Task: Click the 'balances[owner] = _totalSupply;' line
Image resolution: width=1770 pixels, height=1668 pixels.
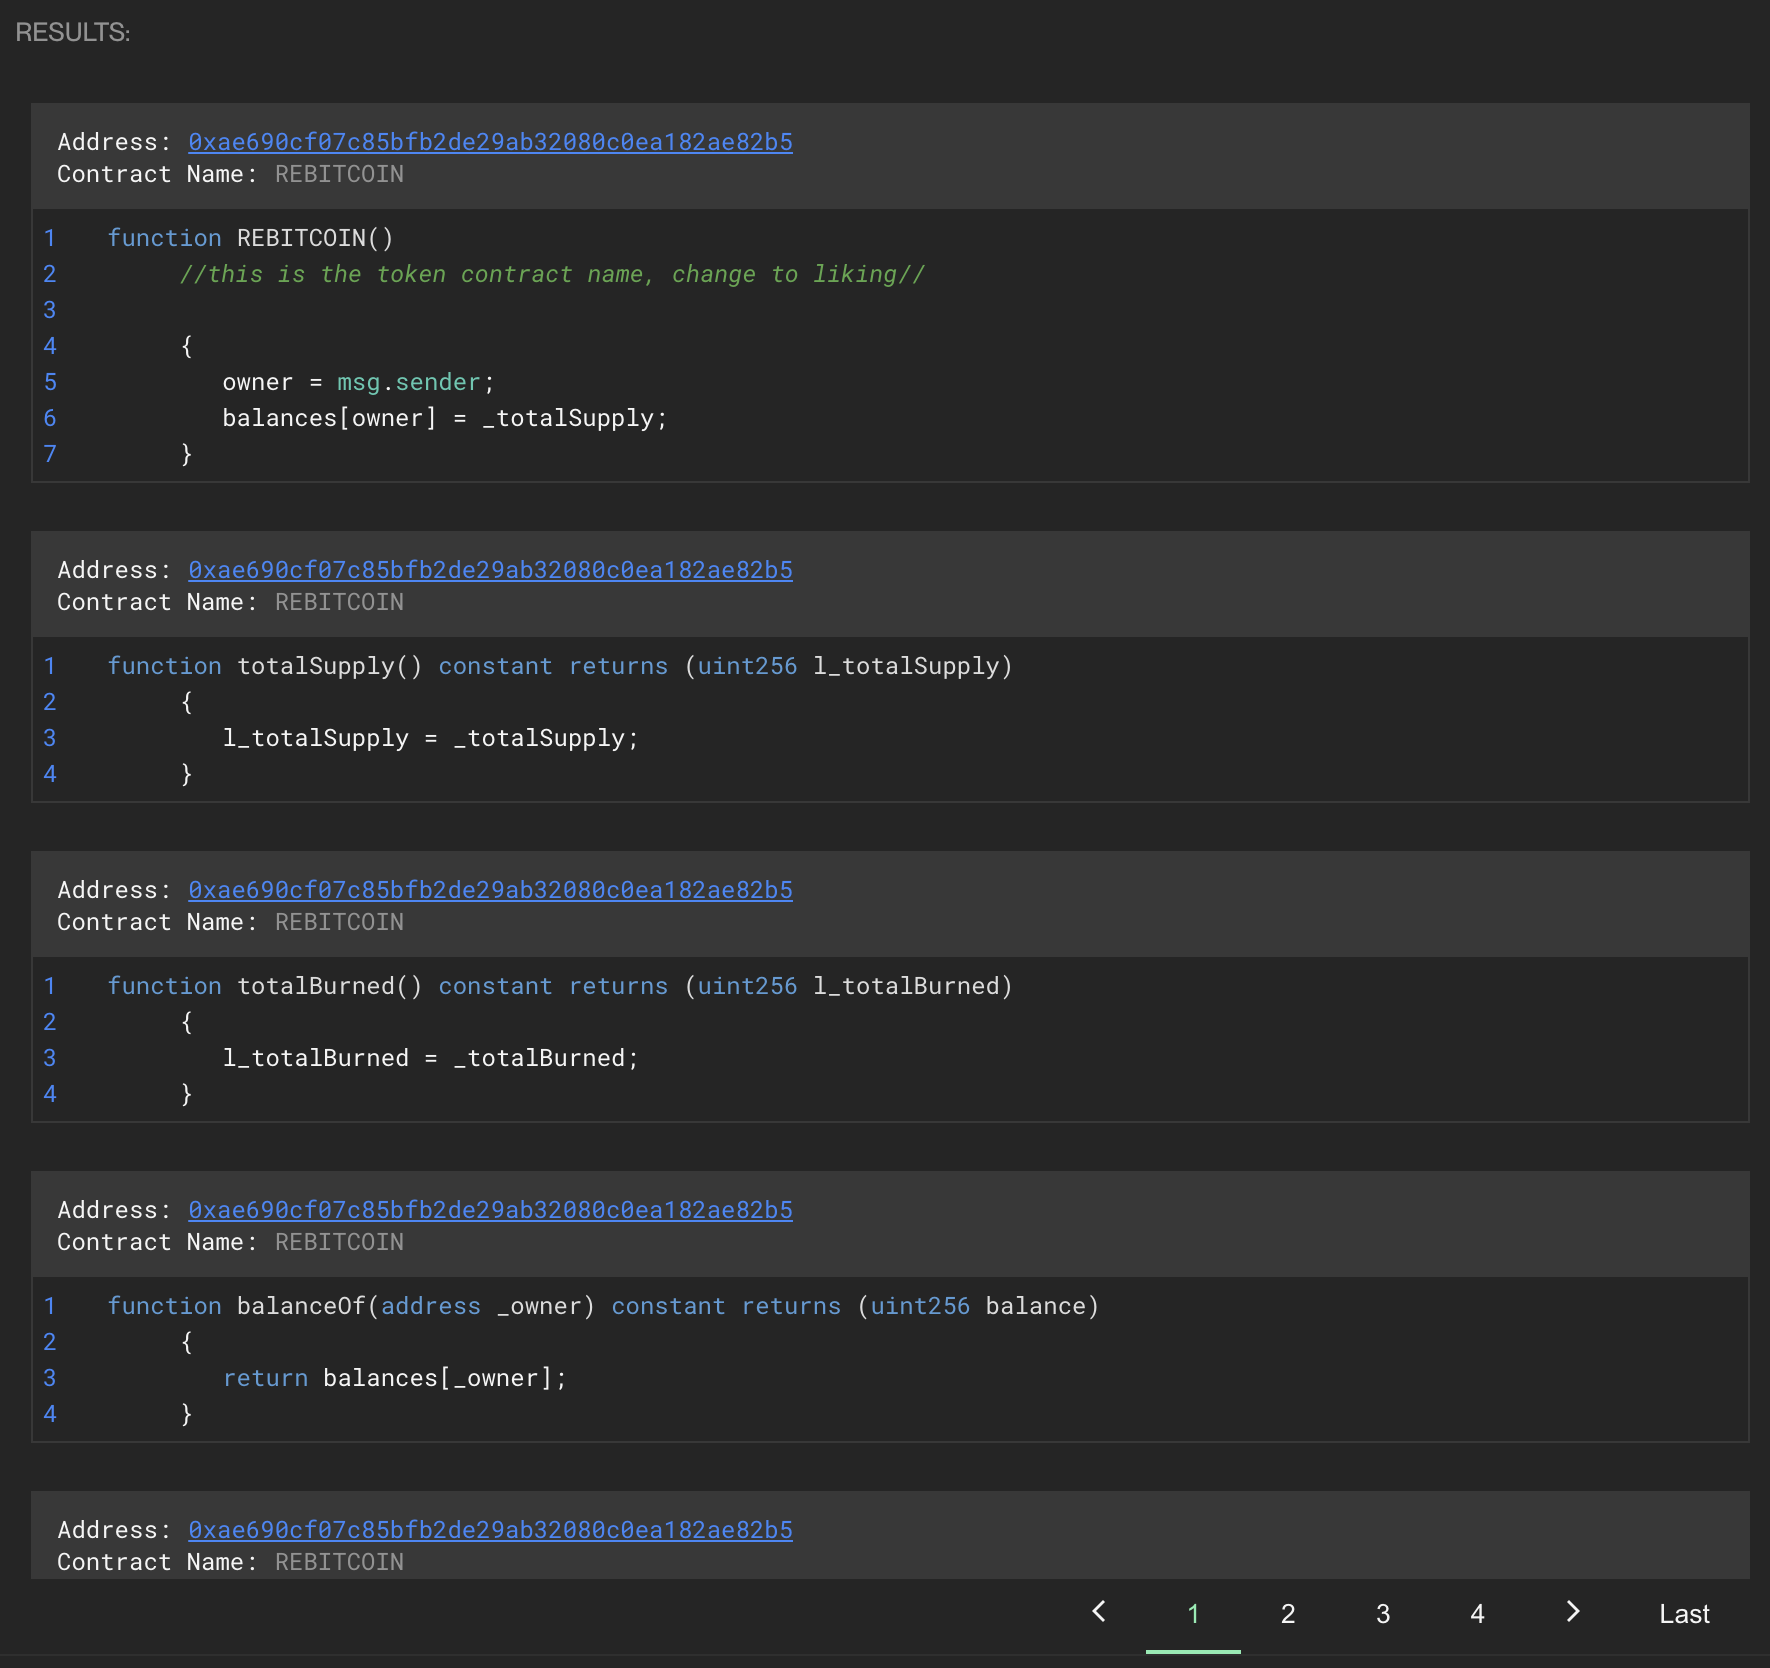Action: 444,418
